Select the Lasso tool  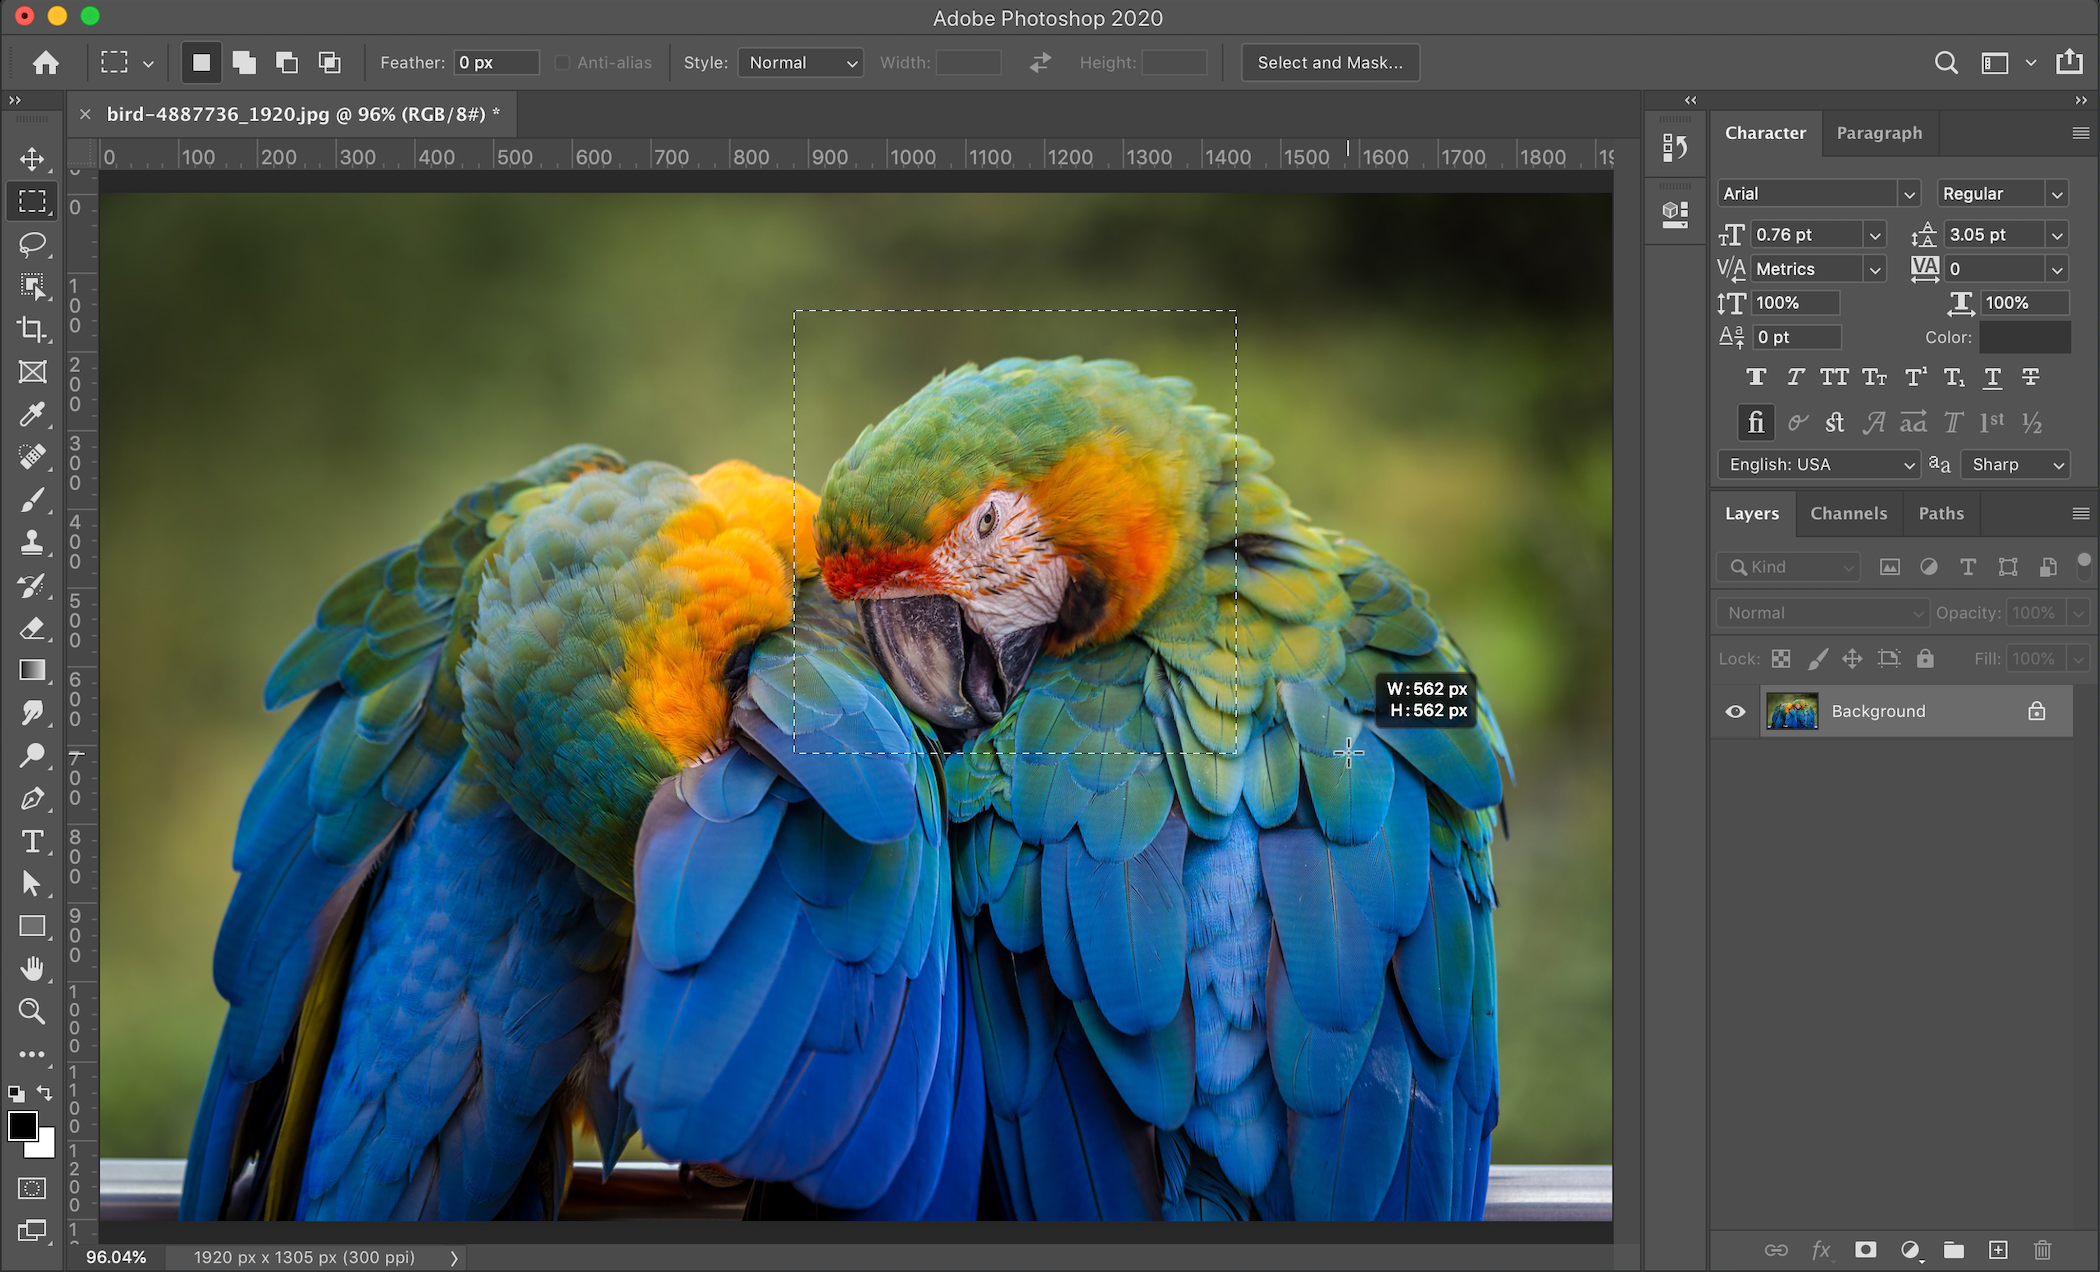pos(32,244)
